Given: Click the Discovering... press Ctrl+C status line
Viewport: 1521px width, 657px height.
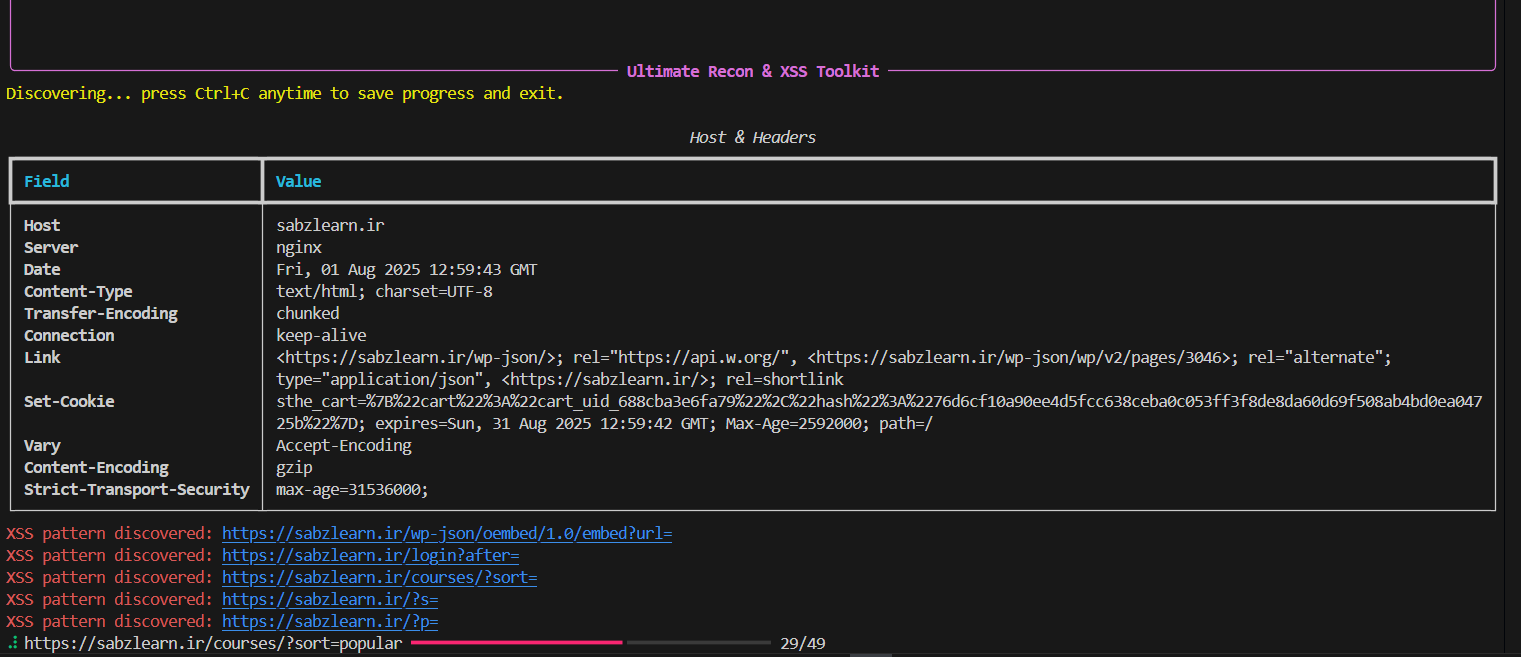Looking at the screenshot, I should 285,94.
